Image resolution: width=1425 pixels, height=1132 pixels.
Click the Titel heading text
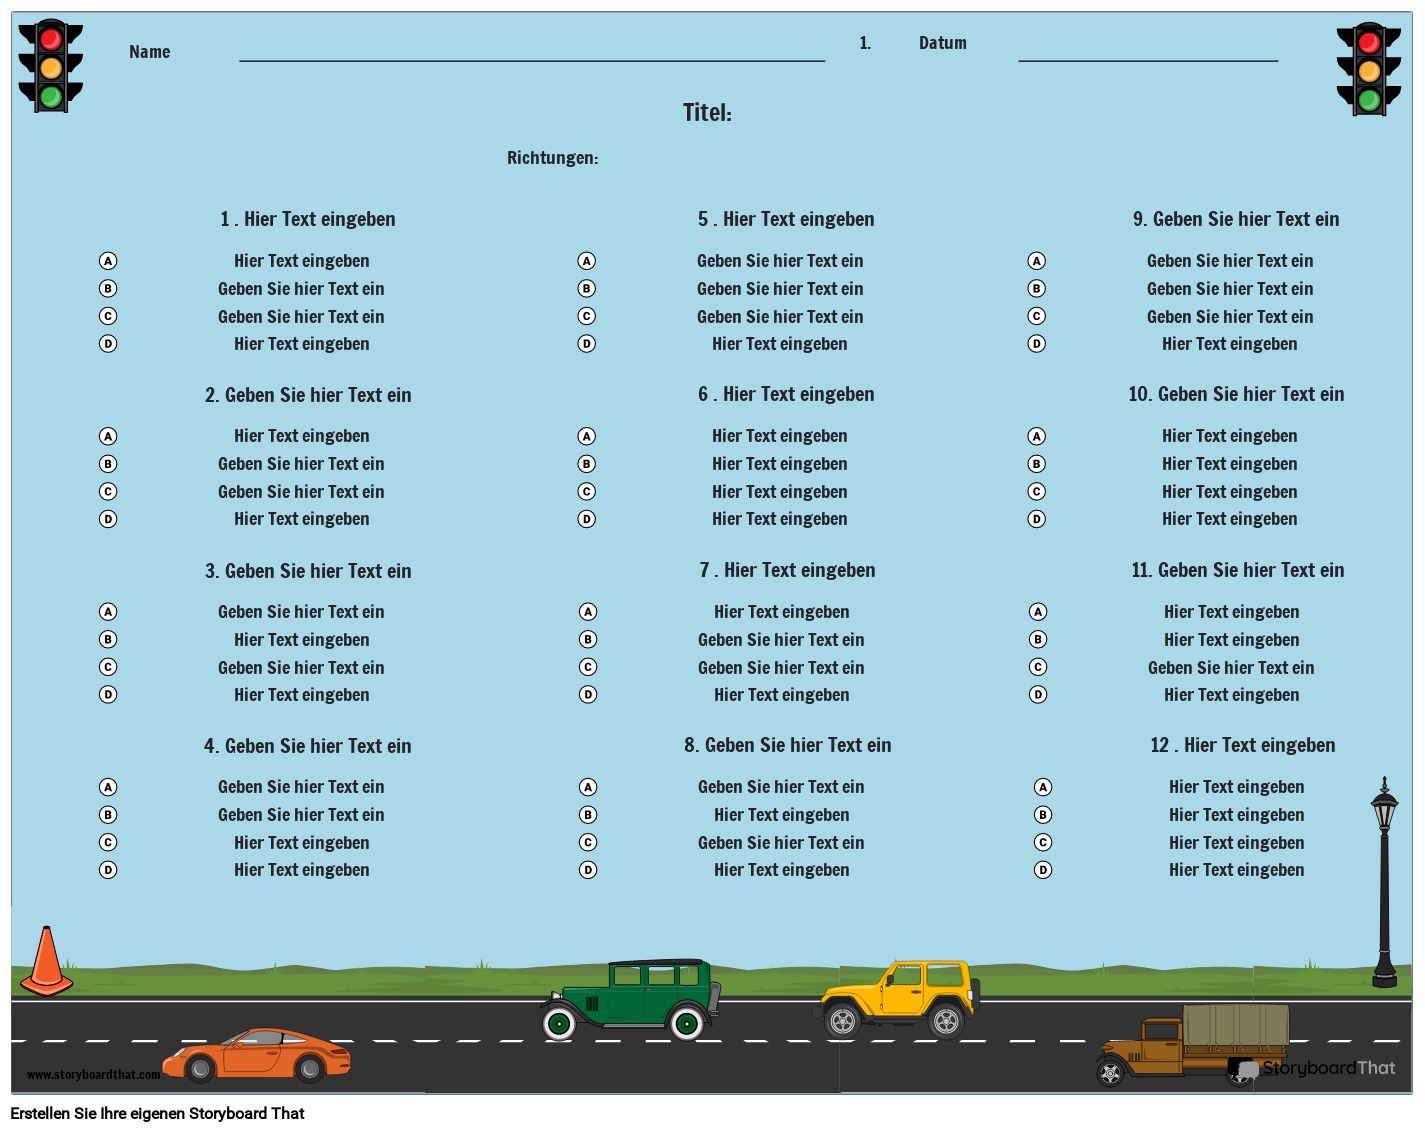(x=707, y=113)
